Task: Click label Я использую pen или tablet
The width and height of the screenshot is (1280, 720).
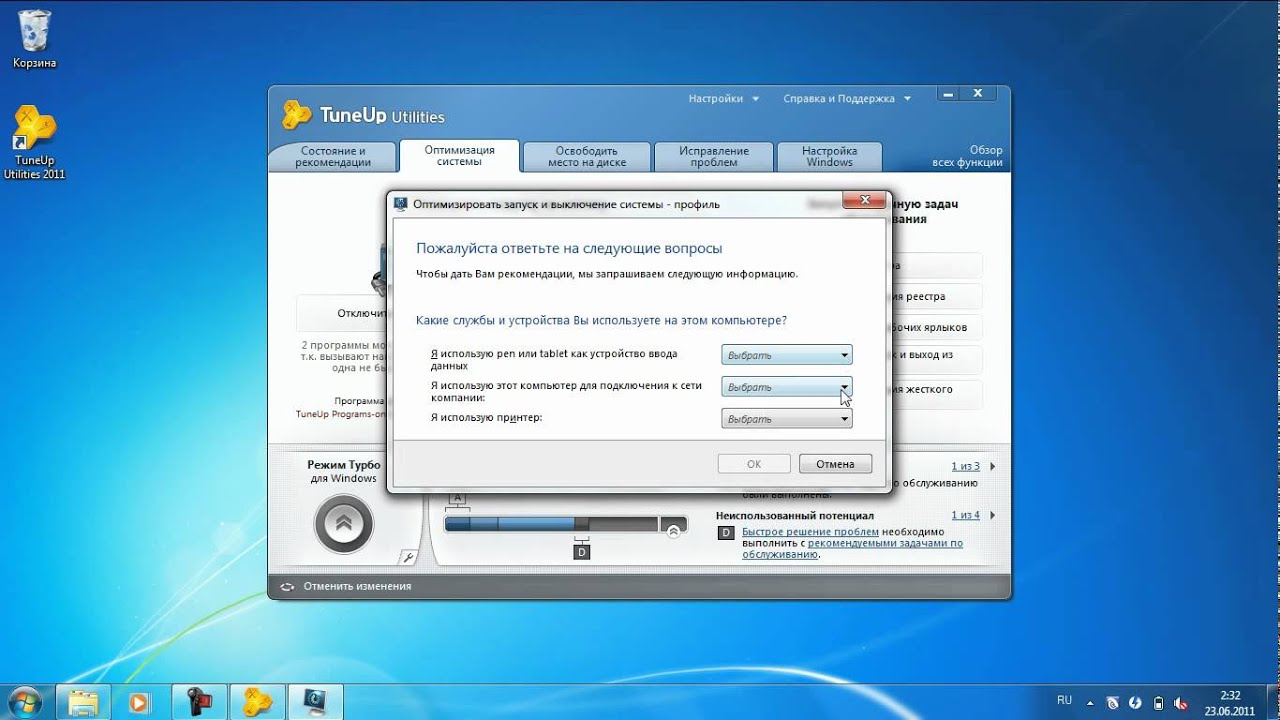Action: tap(554, 360)
